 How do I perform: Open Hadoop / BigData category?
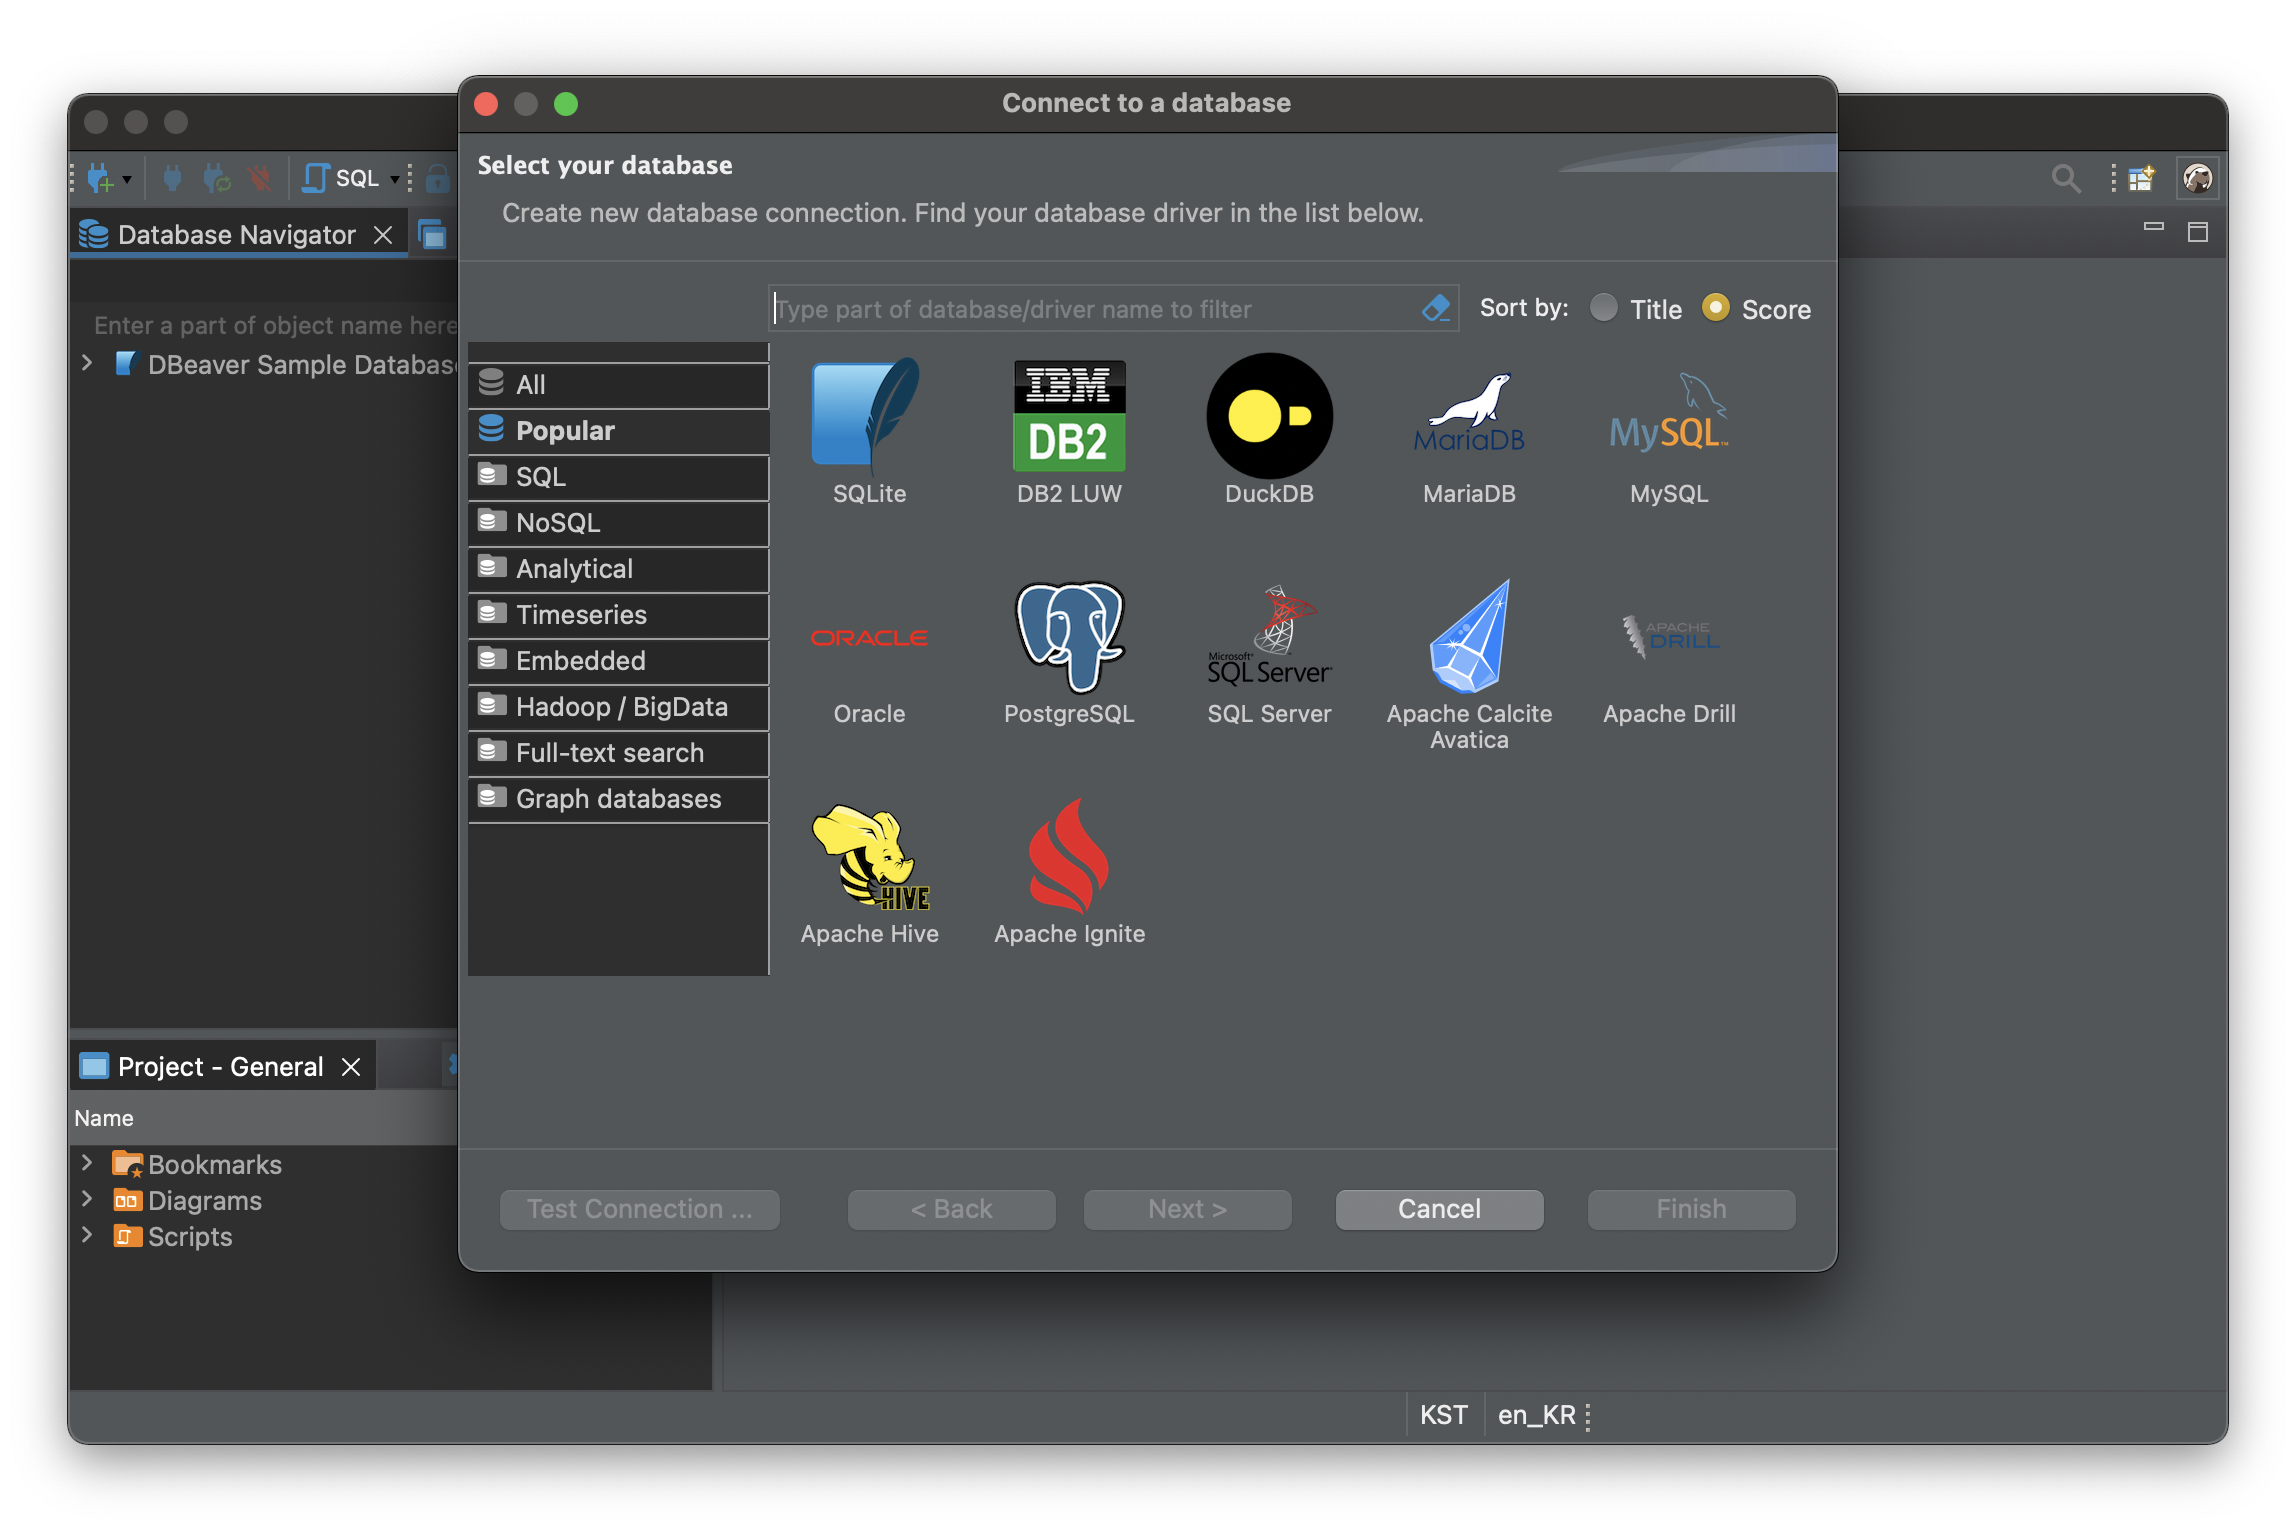tap(618, 707)
